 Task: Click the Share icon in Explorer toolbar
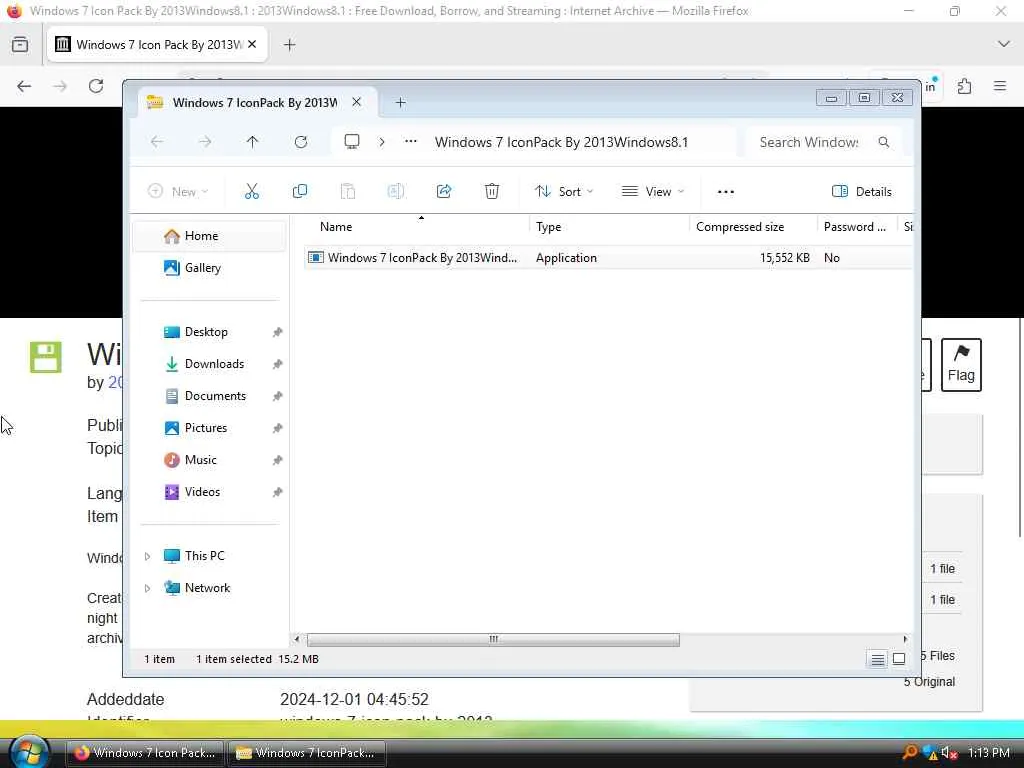[x=444, y=191]
